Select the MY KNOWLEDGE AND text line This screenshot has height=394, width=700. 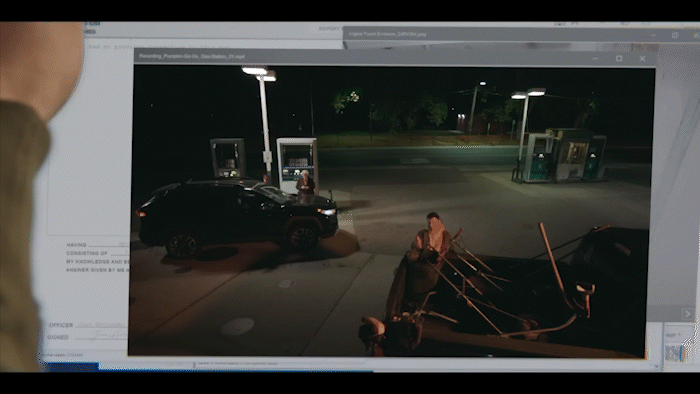point(97,262)
